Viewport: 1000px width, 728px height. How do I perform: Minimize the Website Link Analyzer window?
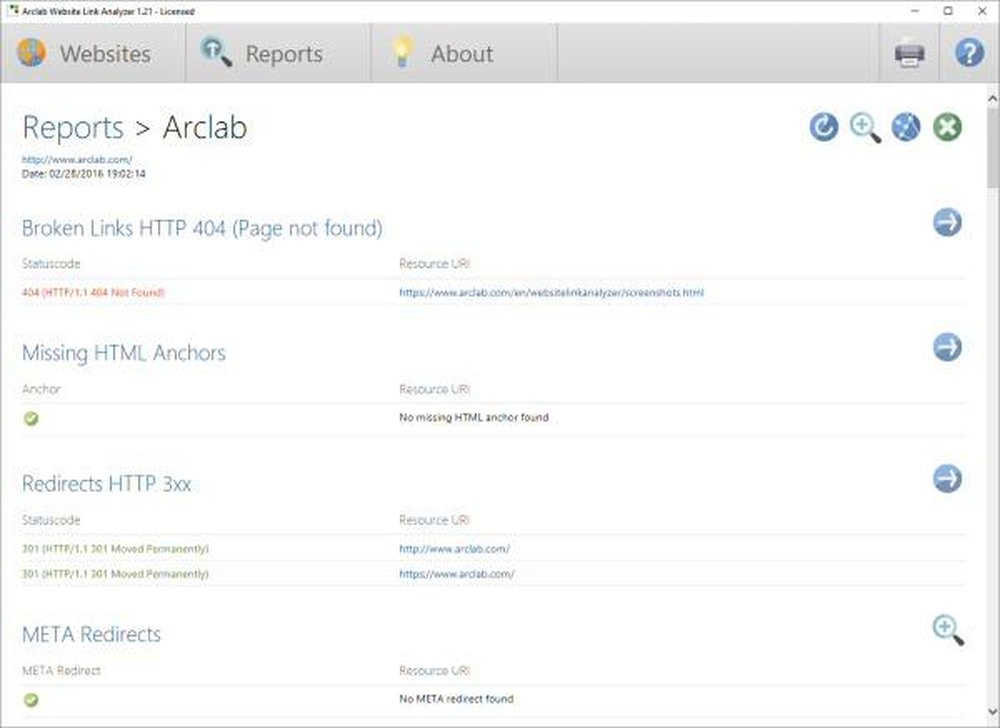(x=915, y=11)
